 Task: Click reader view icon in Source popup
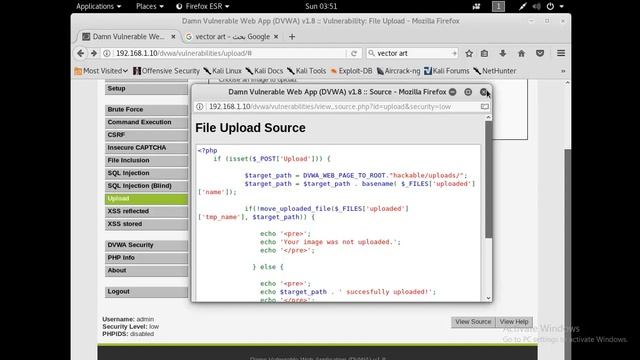484,107
